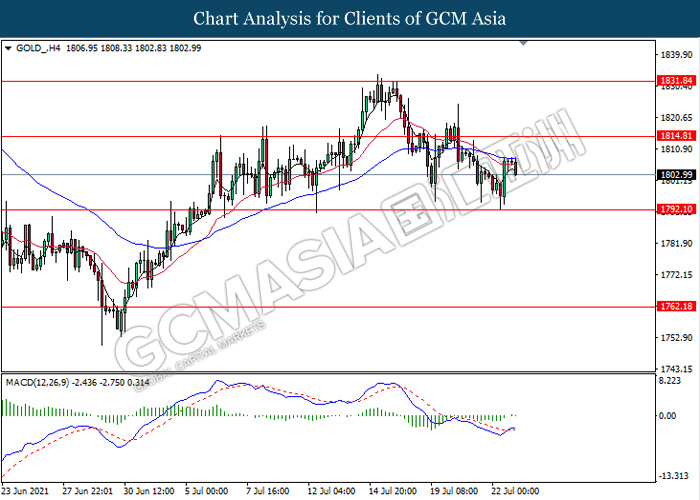700x500 pixels.
Task: Click the 1752.90 price axis value
Action: coord(676,338)
